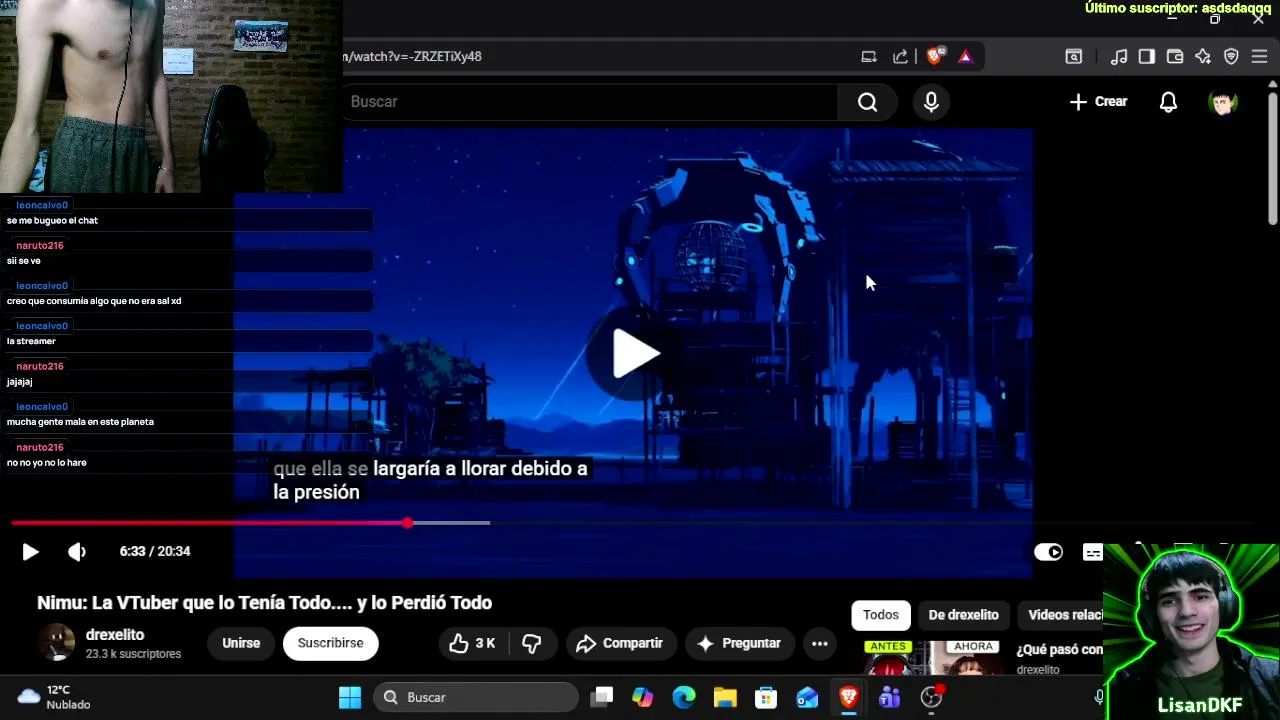Image resolution: width=1280 pixels, height=720 pixels.
Task: Toggle the autoplay switch
Action: click(x=1048, y=552)
